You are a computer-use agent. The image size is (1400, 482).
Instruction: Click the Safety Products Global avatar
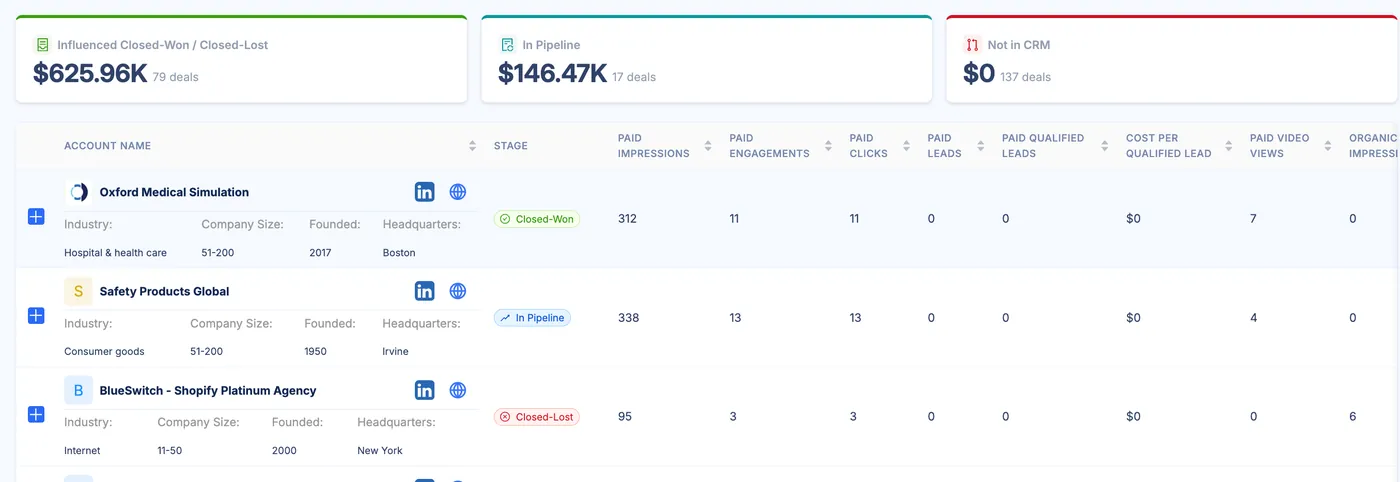click(78, 291)
